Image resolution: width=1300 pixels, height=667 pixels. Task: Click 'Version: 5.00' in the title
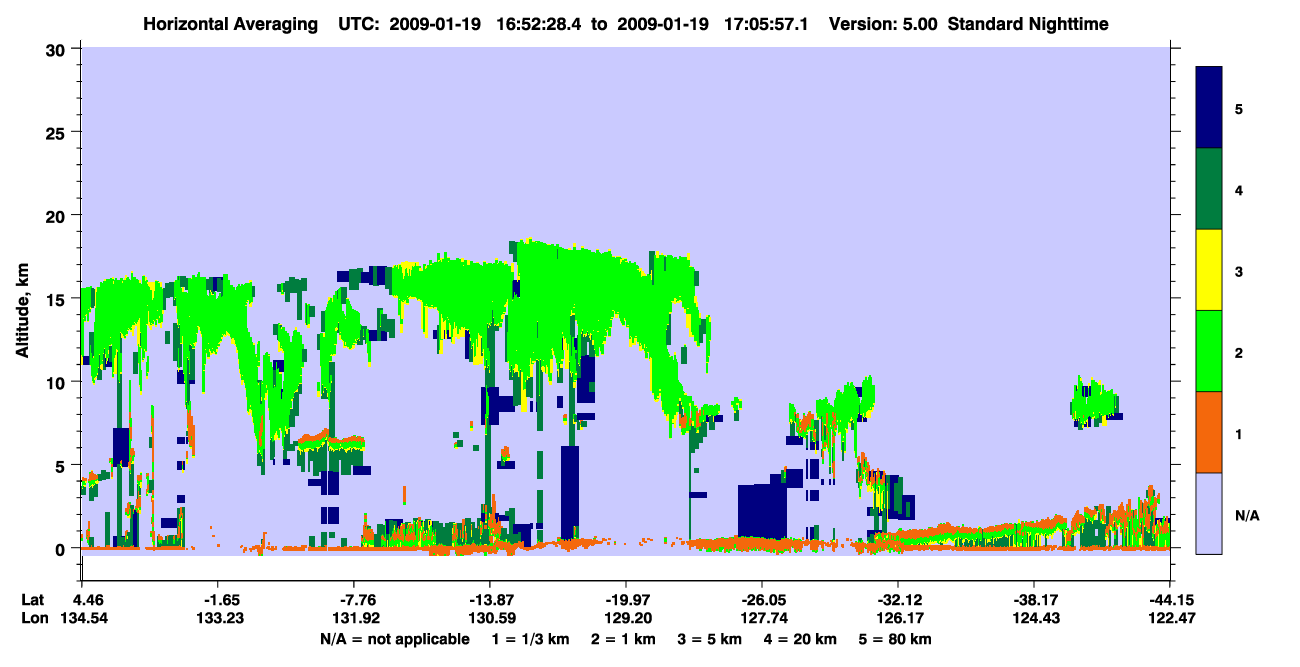click(883, 24)
